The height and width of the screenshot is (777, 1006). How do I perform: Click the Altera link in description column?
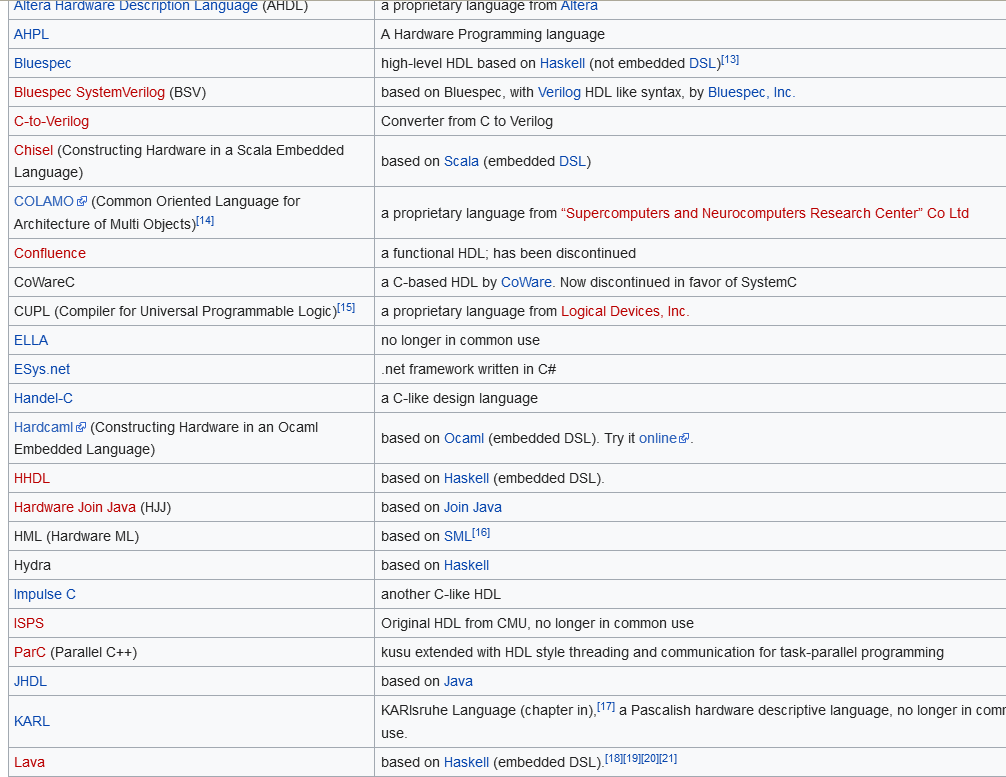pyautogui.click(x=579, y=6)
